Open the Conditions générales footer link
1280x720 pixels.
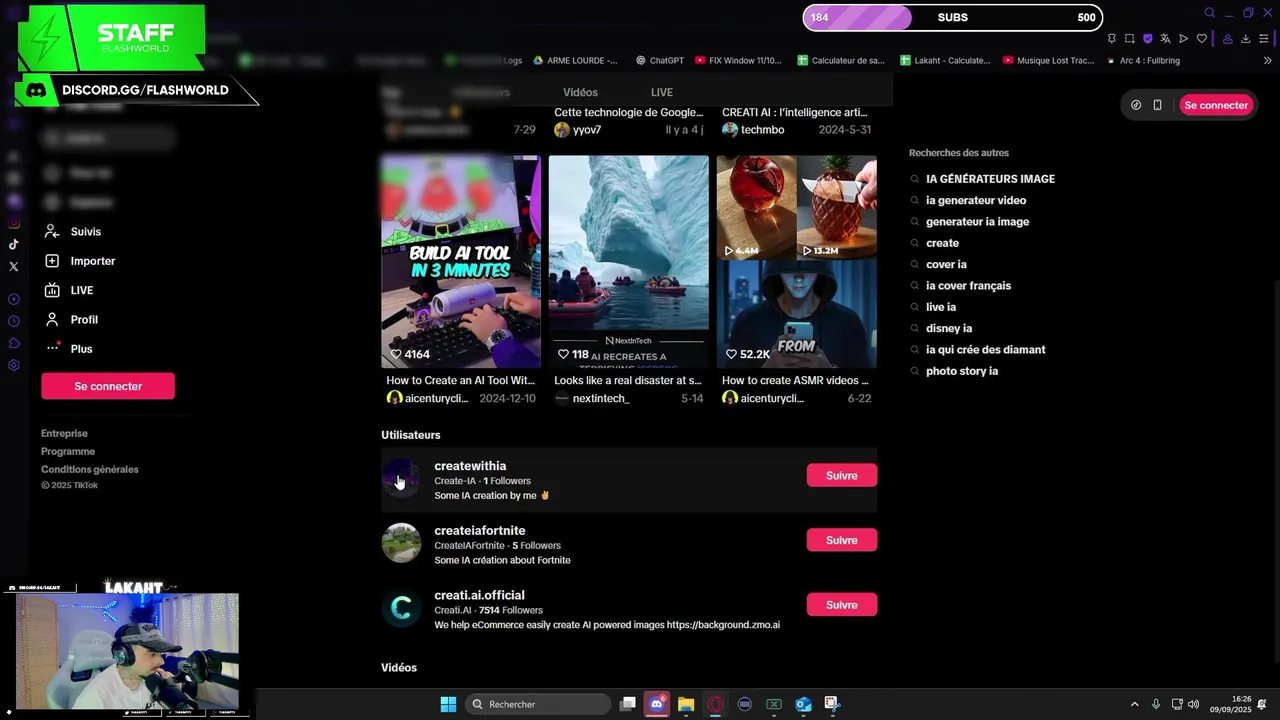coord(90,470)
